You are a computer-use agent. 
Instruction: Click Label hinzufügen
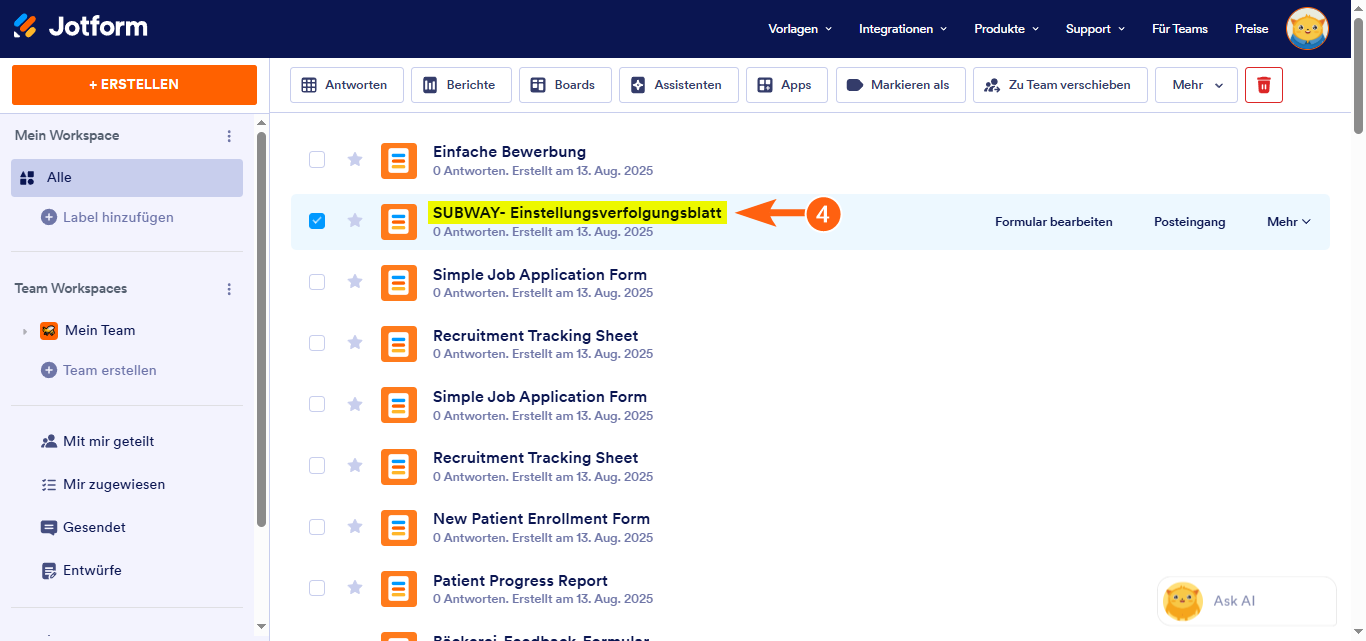(118, 217)
